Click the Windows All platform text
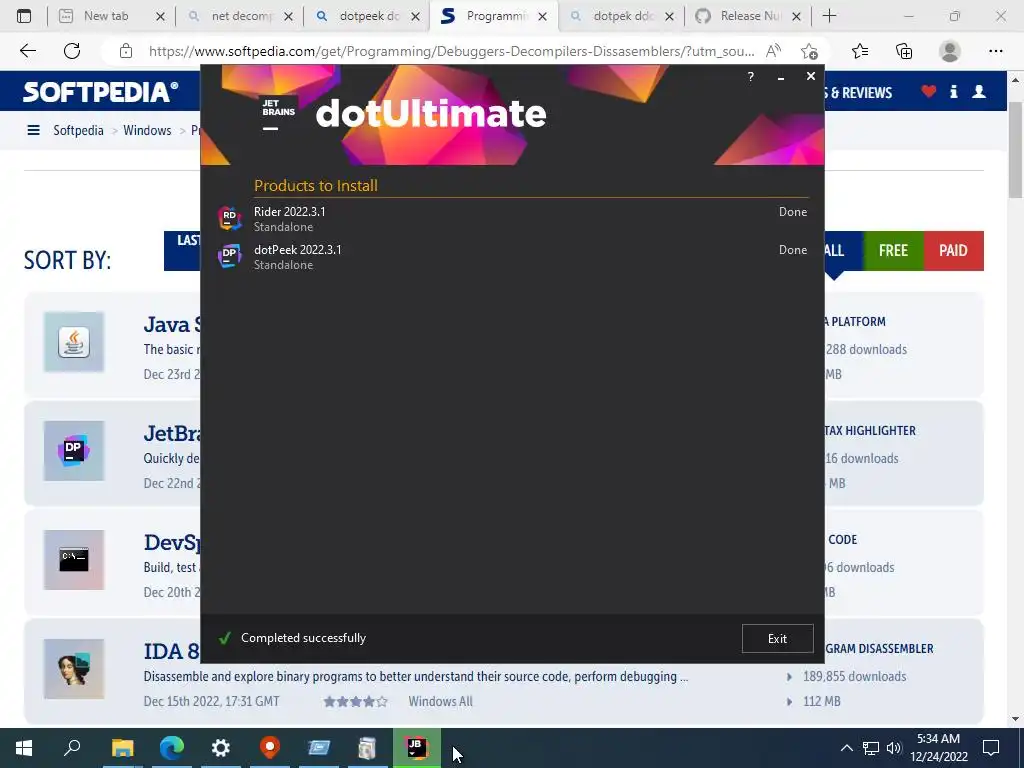 pyautogui.click(x=440, y=701)
